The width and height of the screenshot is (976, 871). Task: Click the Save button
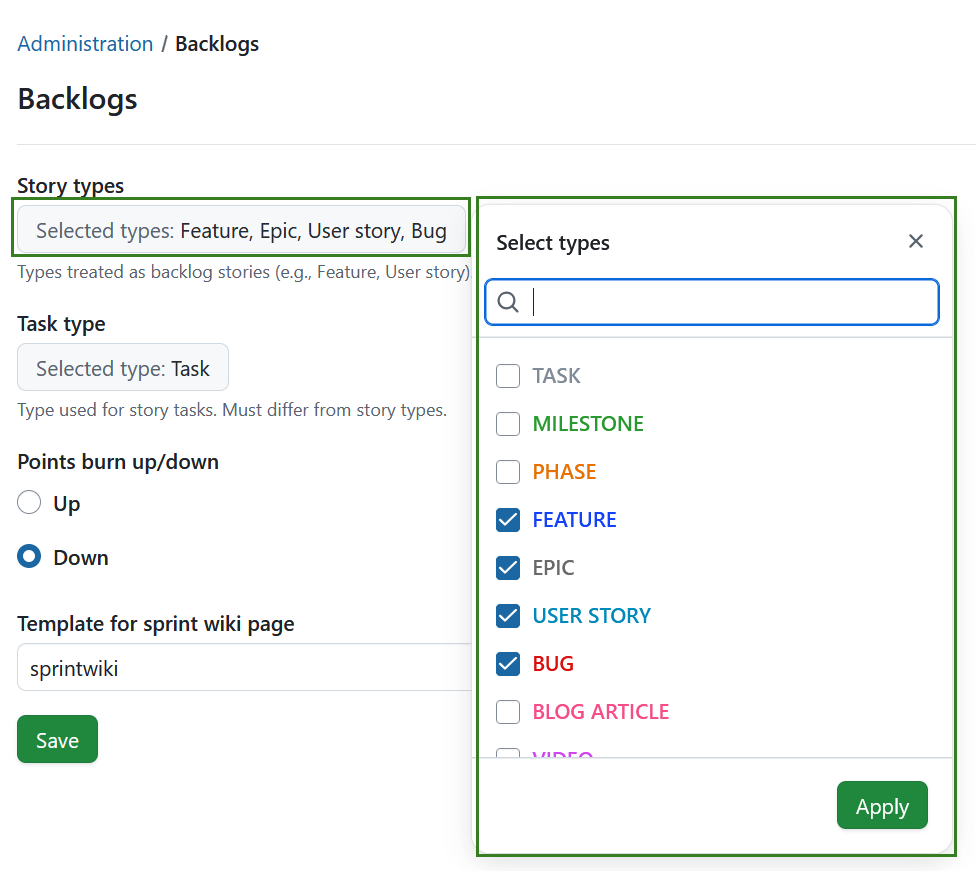(57, 740)
